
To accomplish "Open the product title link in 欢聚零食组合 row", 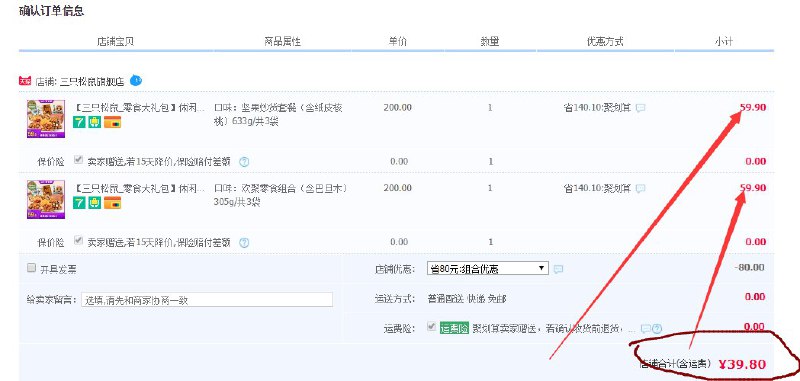I will coord(139,188).
